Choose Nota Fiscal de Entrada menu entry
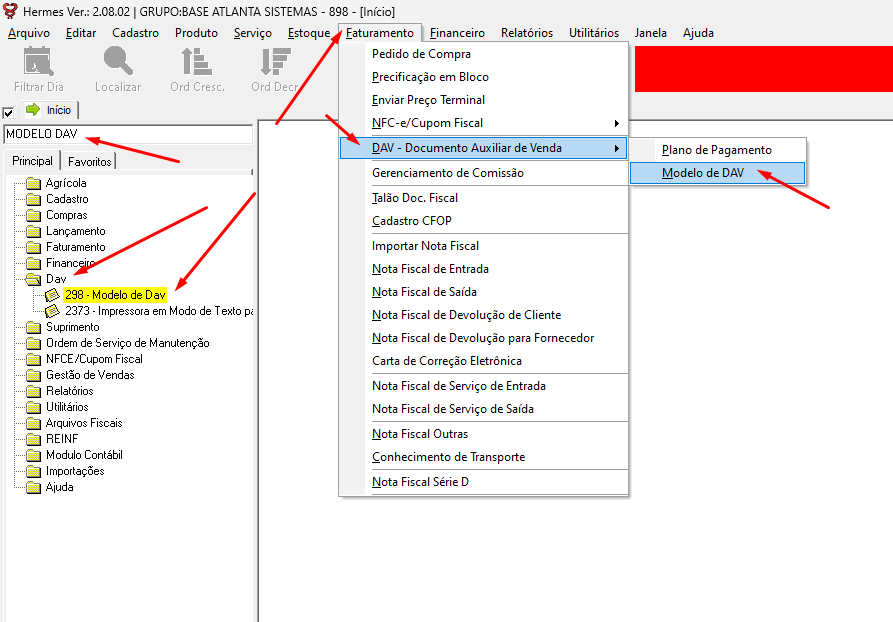 pyautogui.click(x=484, y=269)
